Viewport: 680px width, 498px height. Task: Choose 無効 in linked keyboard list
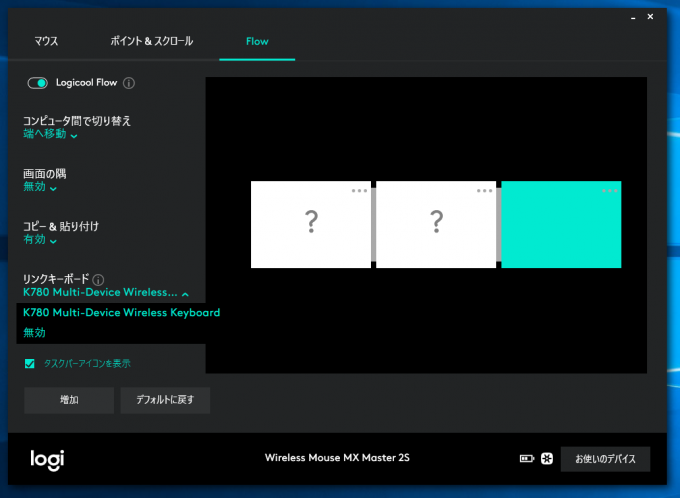click(x=34, y=333)
